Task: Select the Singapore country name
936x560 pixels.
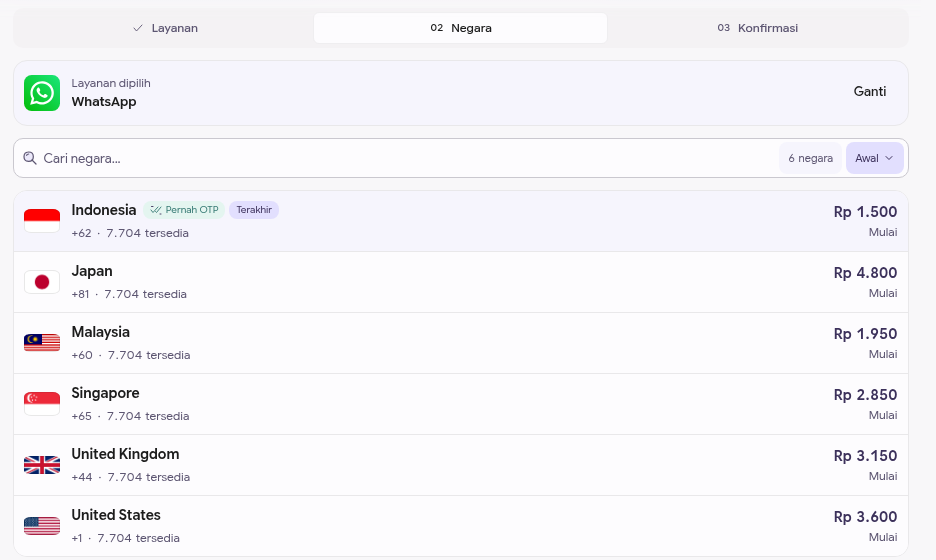Action: (x=105, y=393)
